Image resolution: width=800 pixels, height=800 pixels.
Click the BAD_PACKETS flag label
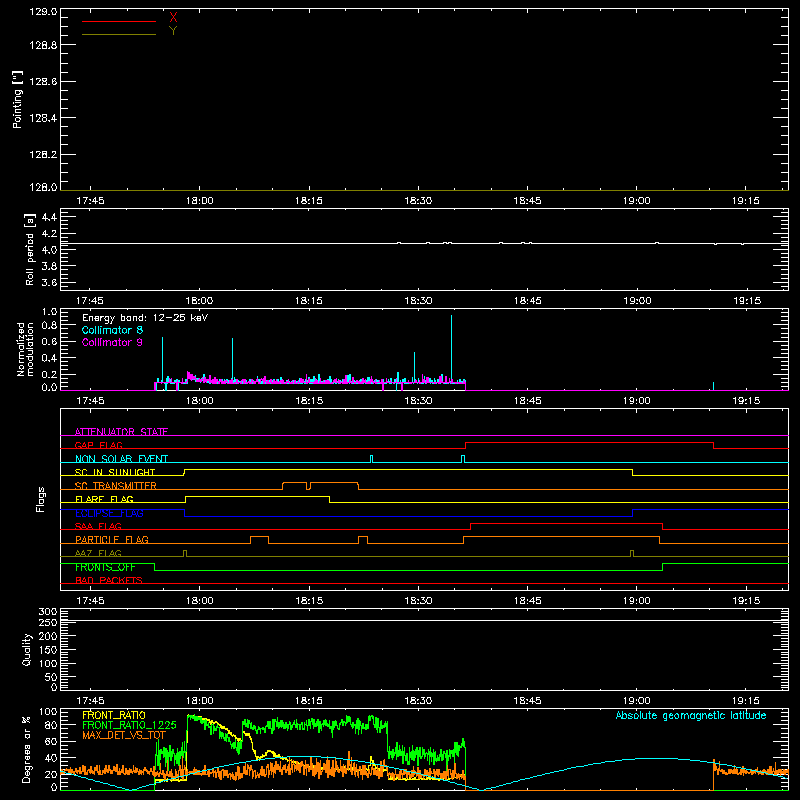109,580
